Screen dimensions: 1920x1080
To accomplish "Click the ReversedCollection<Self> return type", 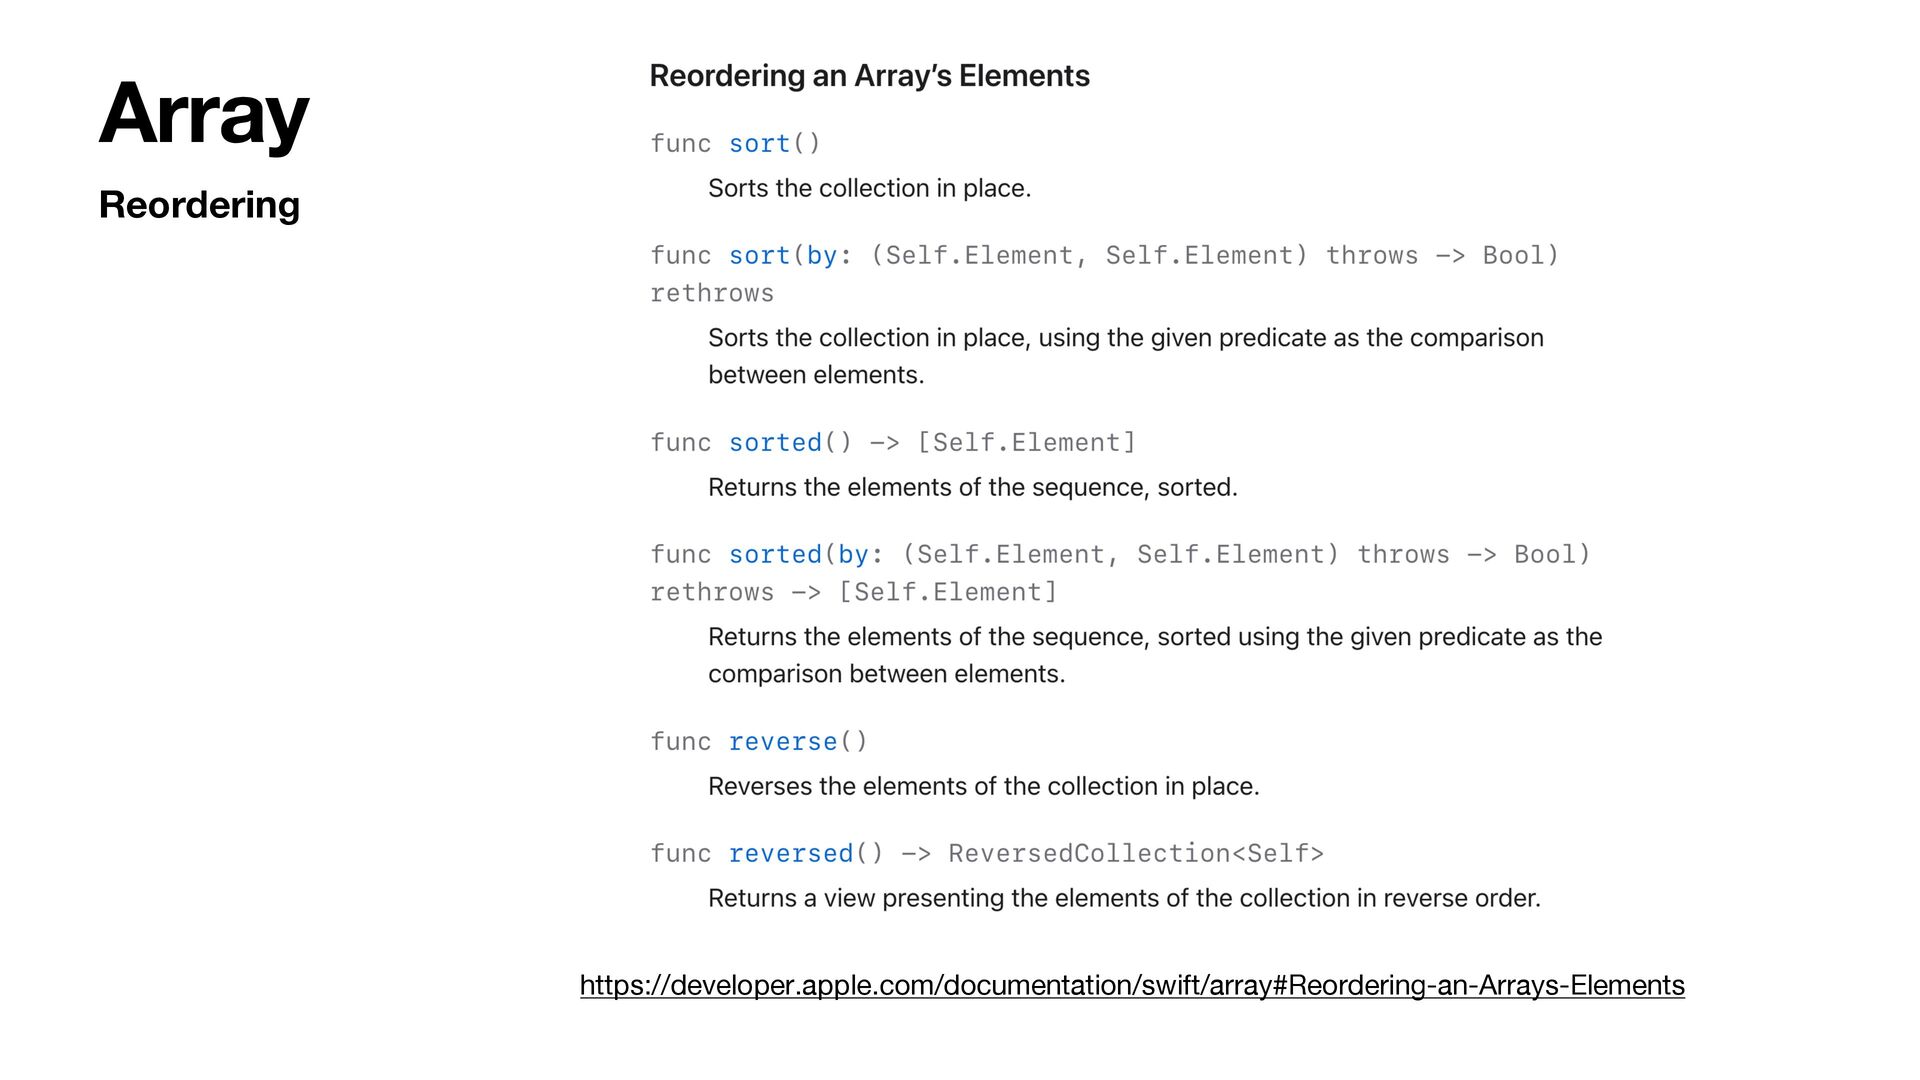I will coord(1136,854).
